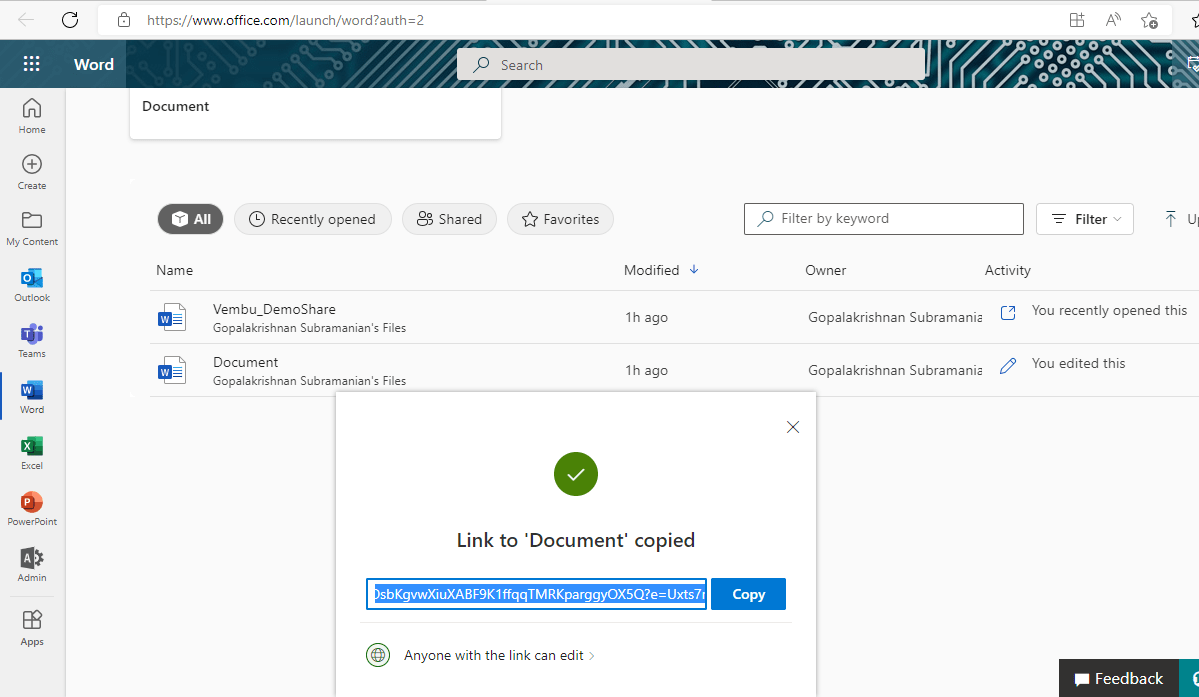Screen dimensions: 1199x697
Task: Click 'You edited this' text
Action: (x=1078, y=363)
